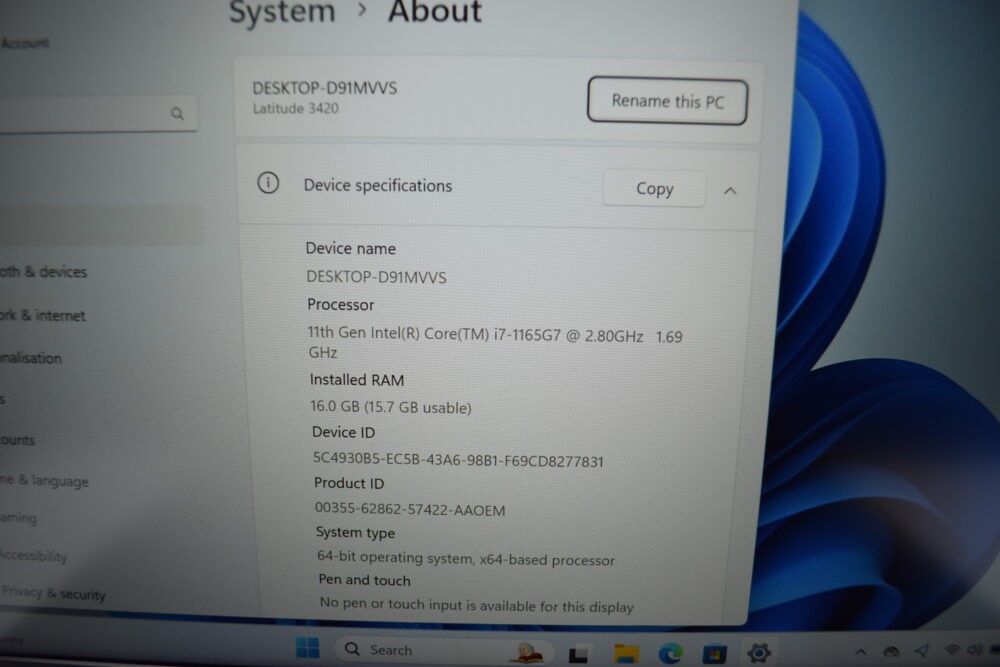Screen dimensions: 1000x667
Task: Click the Pen and touch label
Action: [364, 580]
